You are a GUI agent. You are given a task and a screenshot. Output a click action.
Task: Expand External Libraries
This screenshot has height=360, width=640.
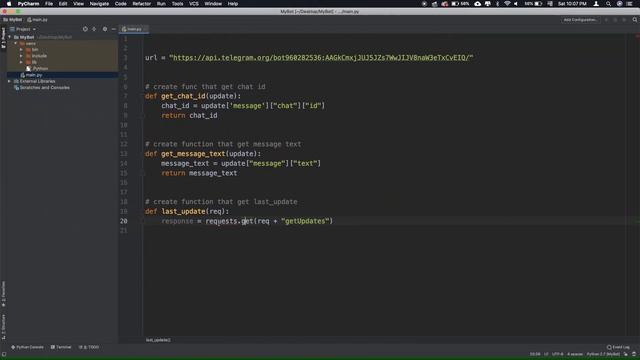pos(10,81)
